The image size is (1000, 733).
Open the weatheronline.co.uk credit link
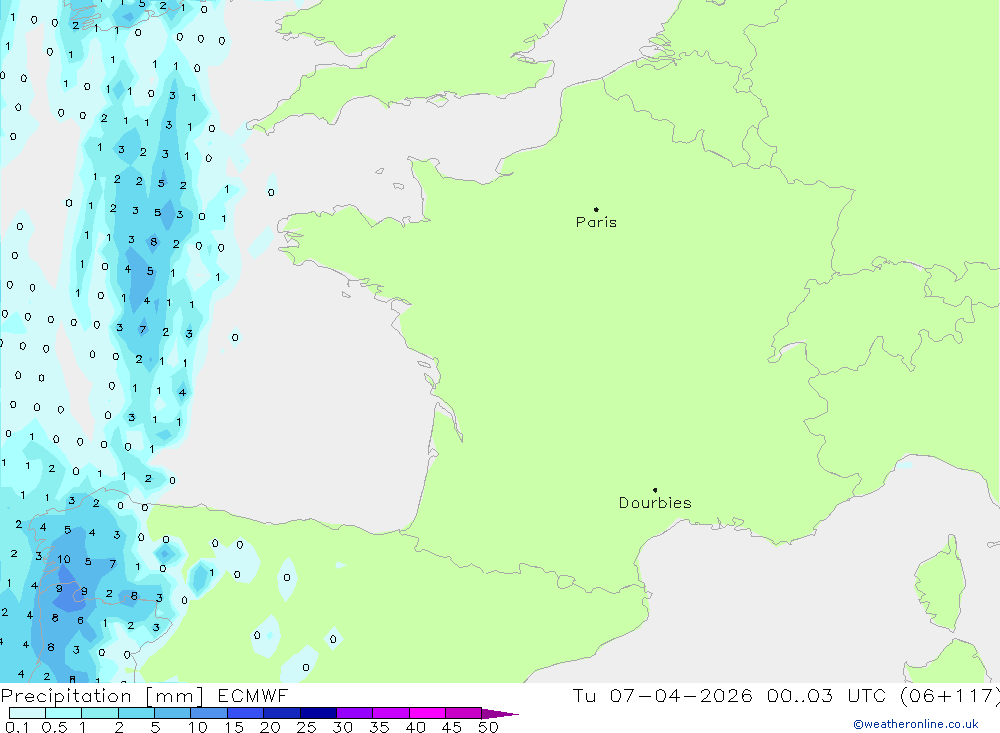click(x=916, y=724)
